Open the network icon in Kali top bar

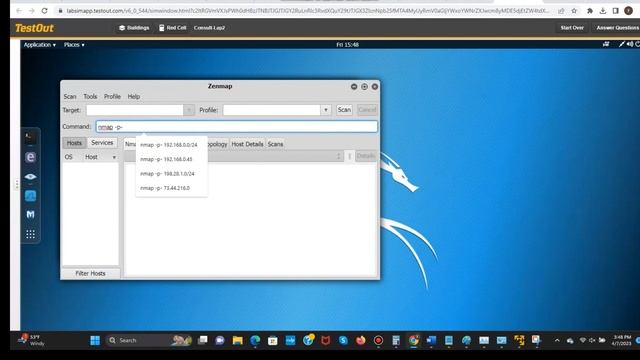[x=606, y=44]
